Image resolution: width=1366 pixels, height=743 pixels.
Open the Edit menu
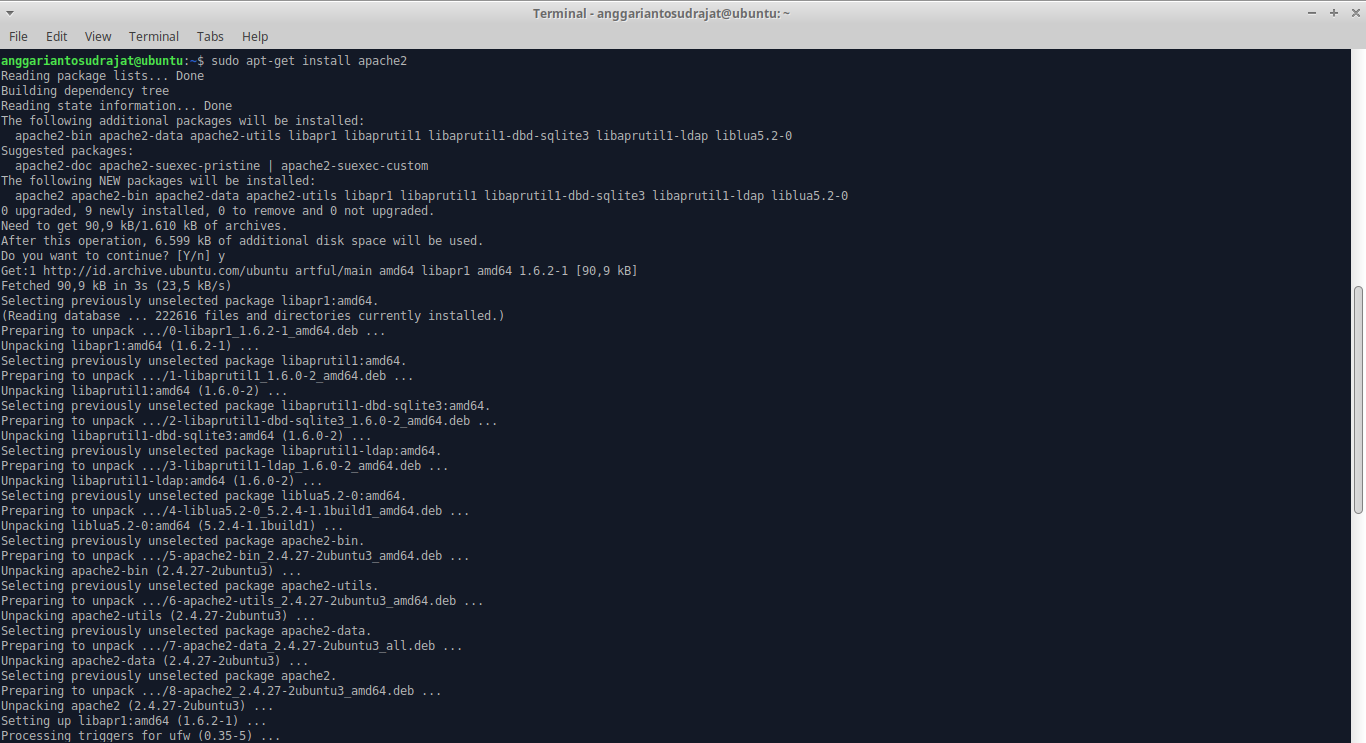[57, 36]
